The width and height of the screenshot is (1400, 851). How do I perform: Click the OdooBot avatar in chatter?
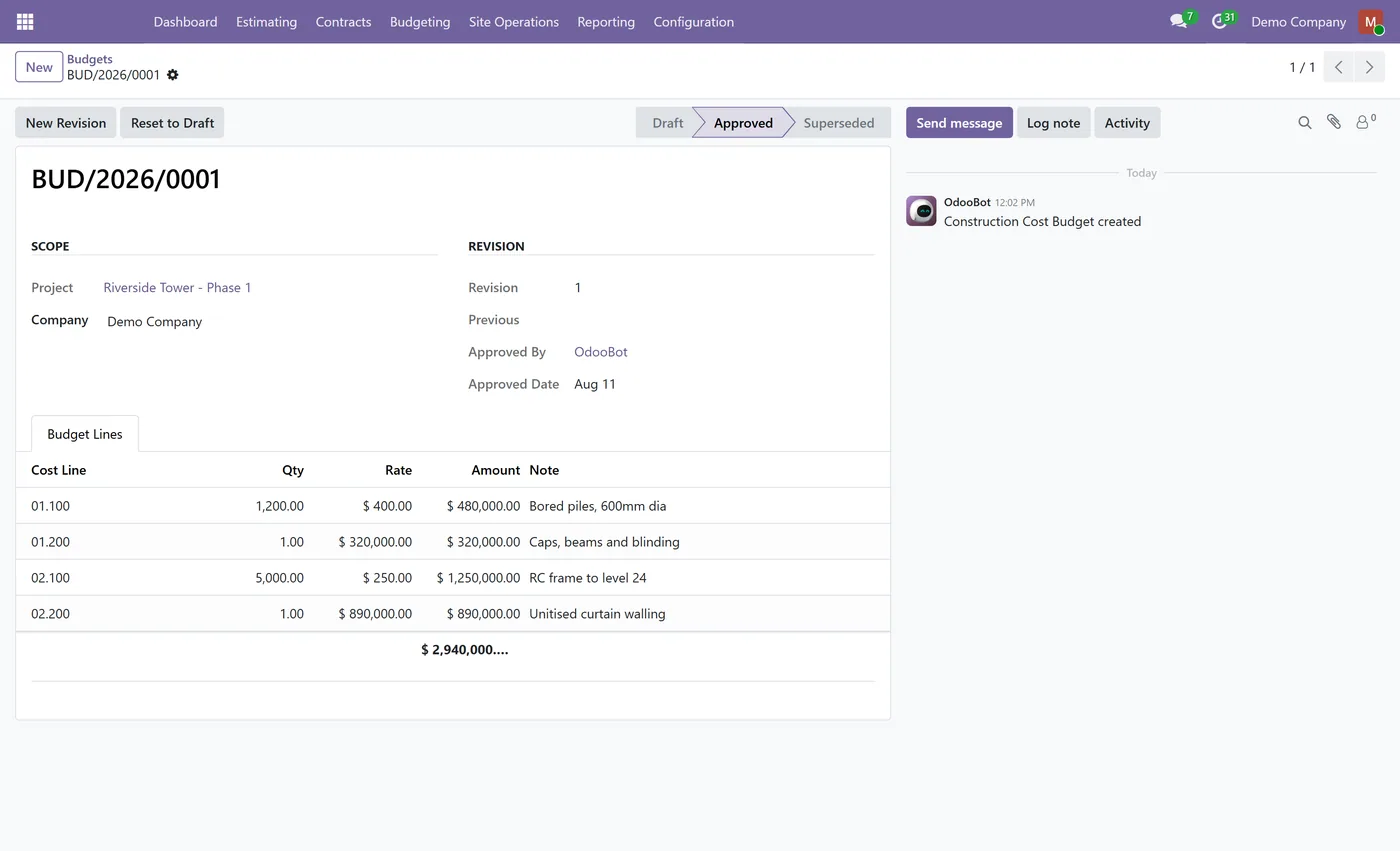coord(921,211)
